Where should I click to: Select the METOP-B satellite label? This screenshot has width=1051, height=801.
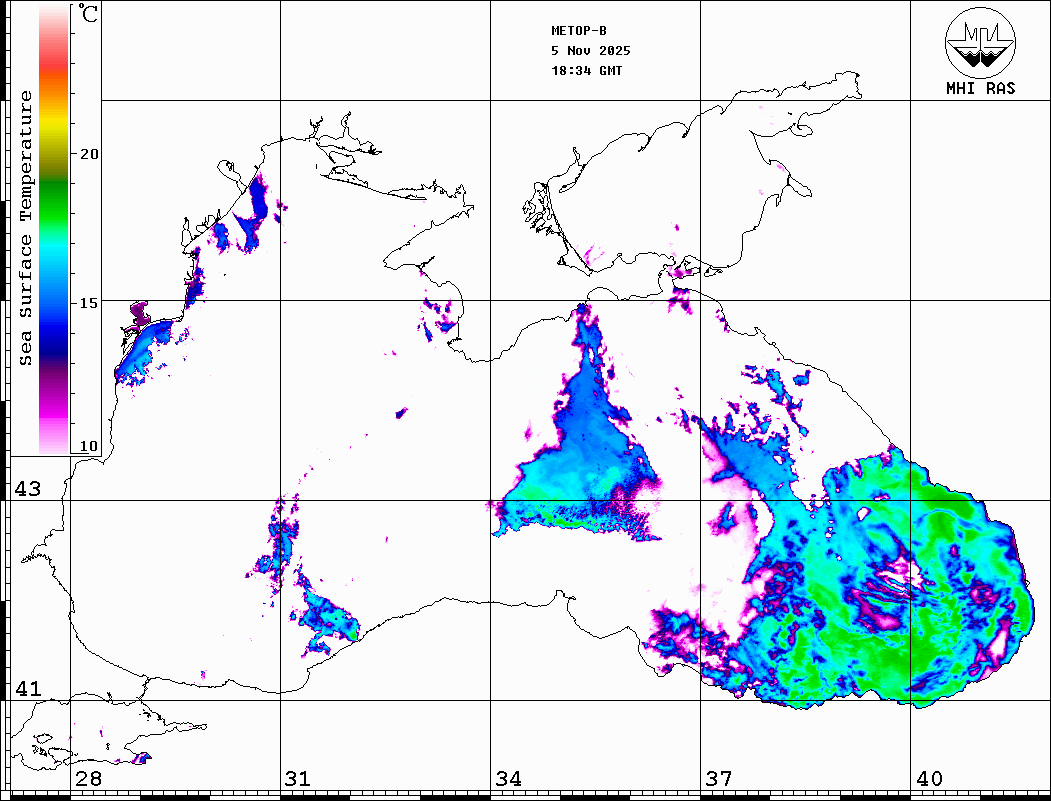coord(579,31)
